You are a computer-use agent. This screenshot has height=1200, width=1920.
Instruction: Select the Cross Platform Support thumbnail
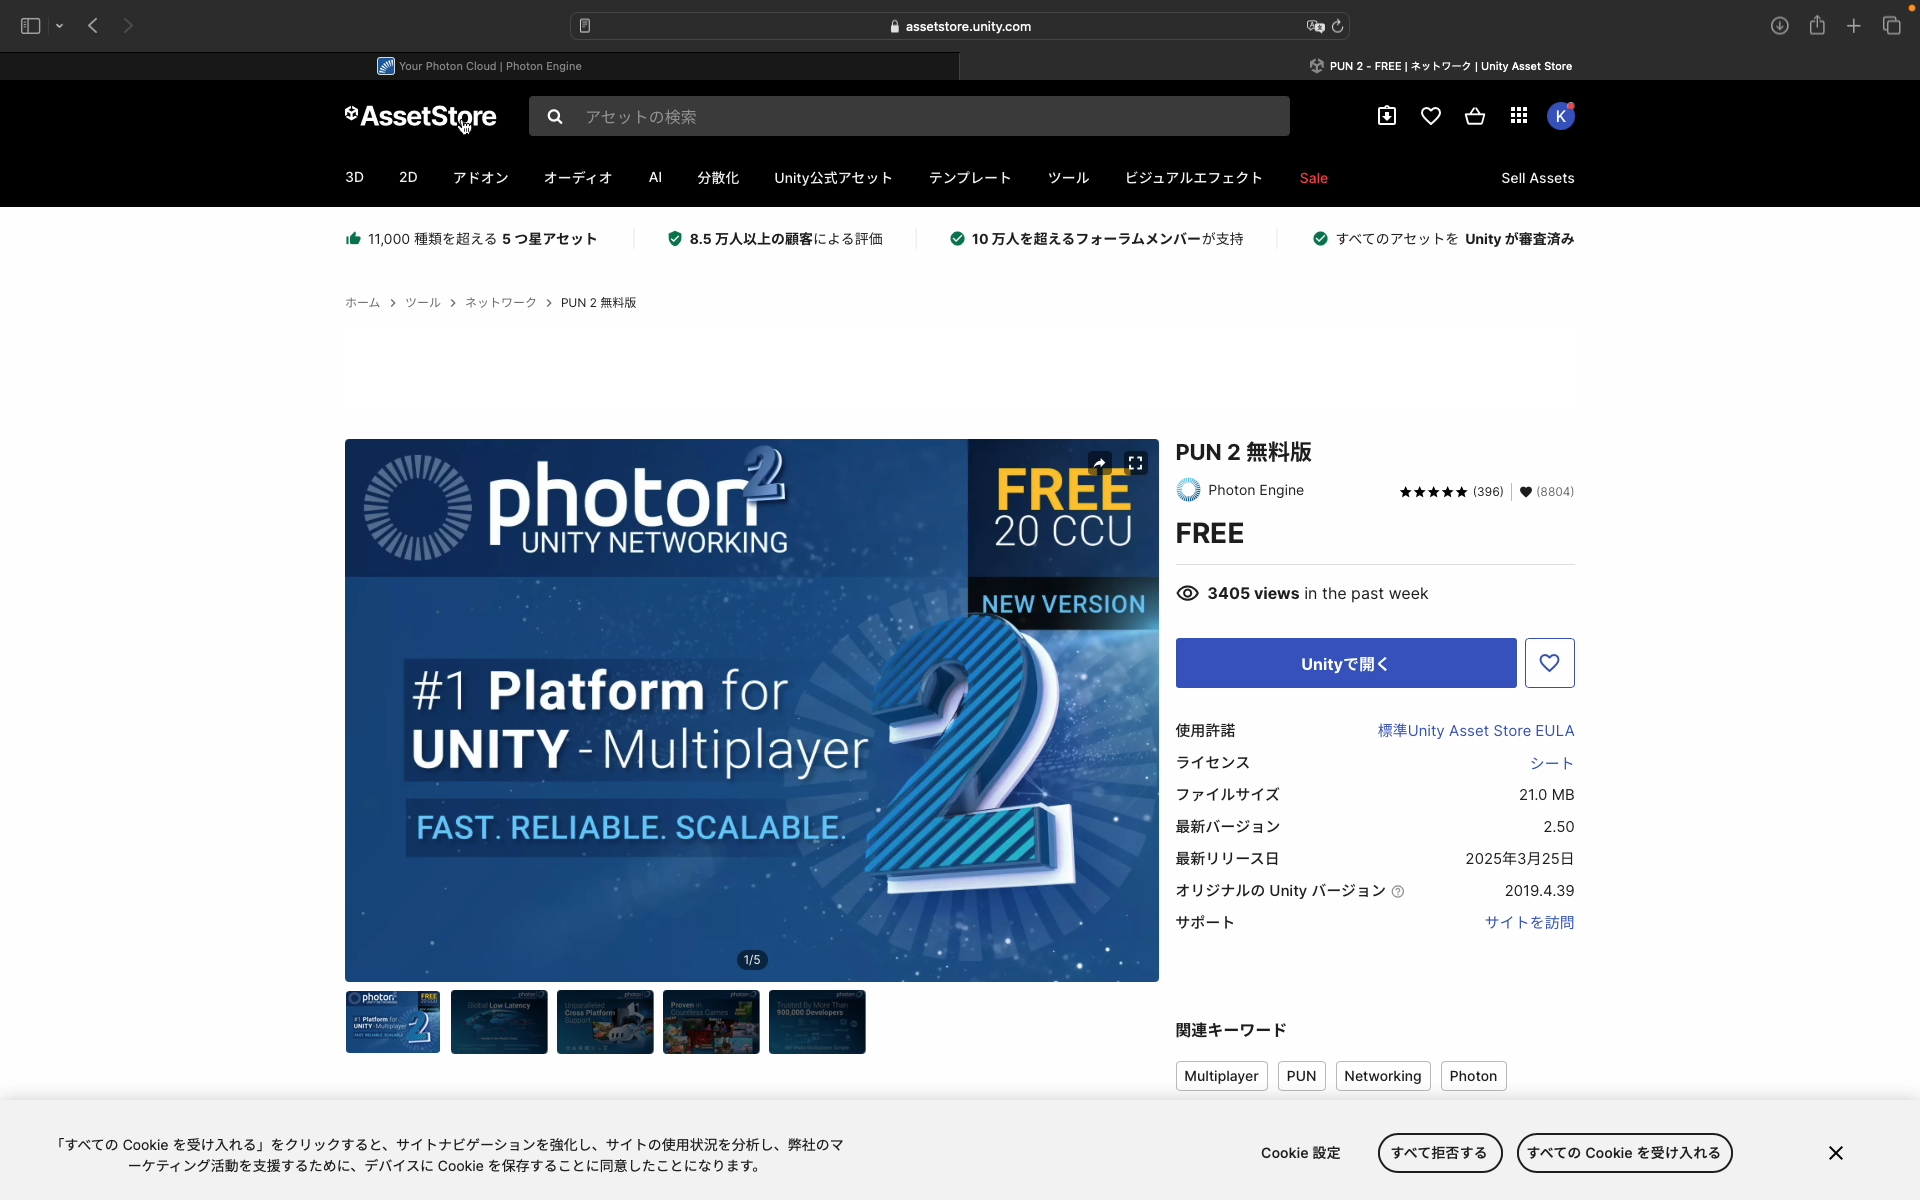[x=605, y=1022]
